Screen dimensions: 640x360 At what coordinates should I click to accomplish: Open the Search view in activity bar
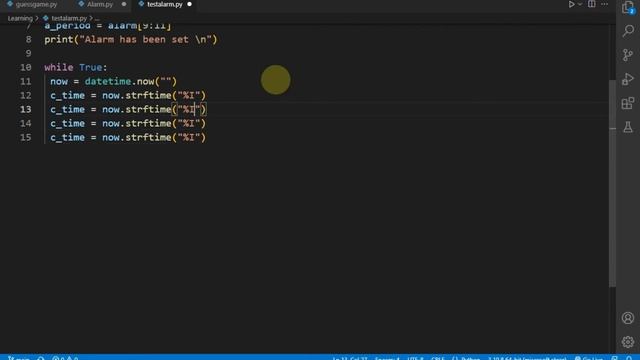click(628, 31)
